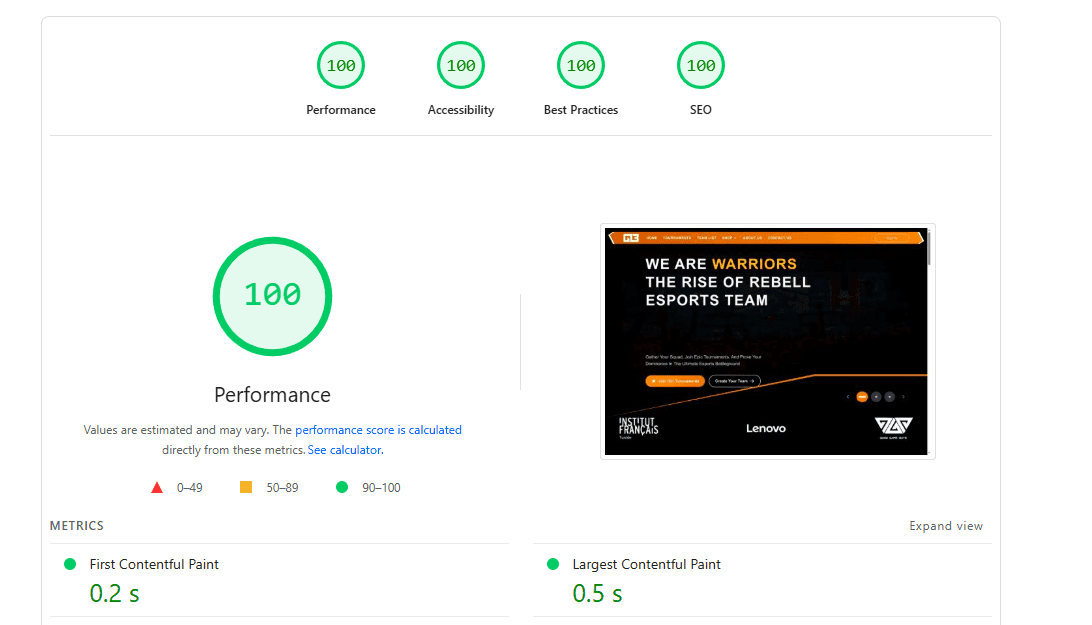Image resolution: width=1092 pixels, height=625 pixels.
Task: Click the SEO score gauge
Action: click(701, 65)
